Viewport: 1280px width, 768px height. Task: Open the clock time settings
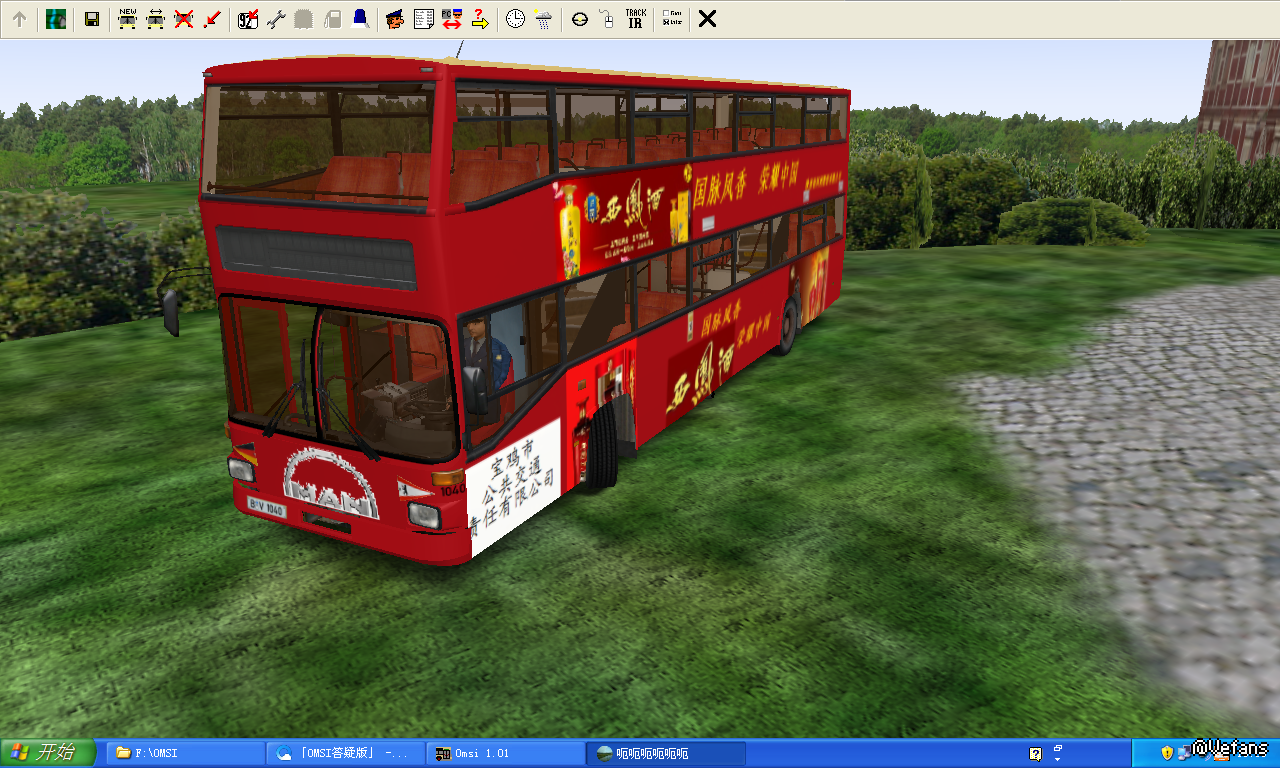point(515,19)
